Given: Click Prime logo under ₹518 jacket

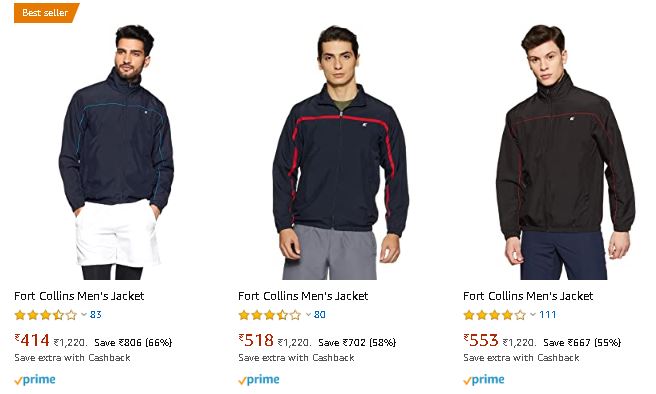Looking at the screenshot, I should (259, 380).
